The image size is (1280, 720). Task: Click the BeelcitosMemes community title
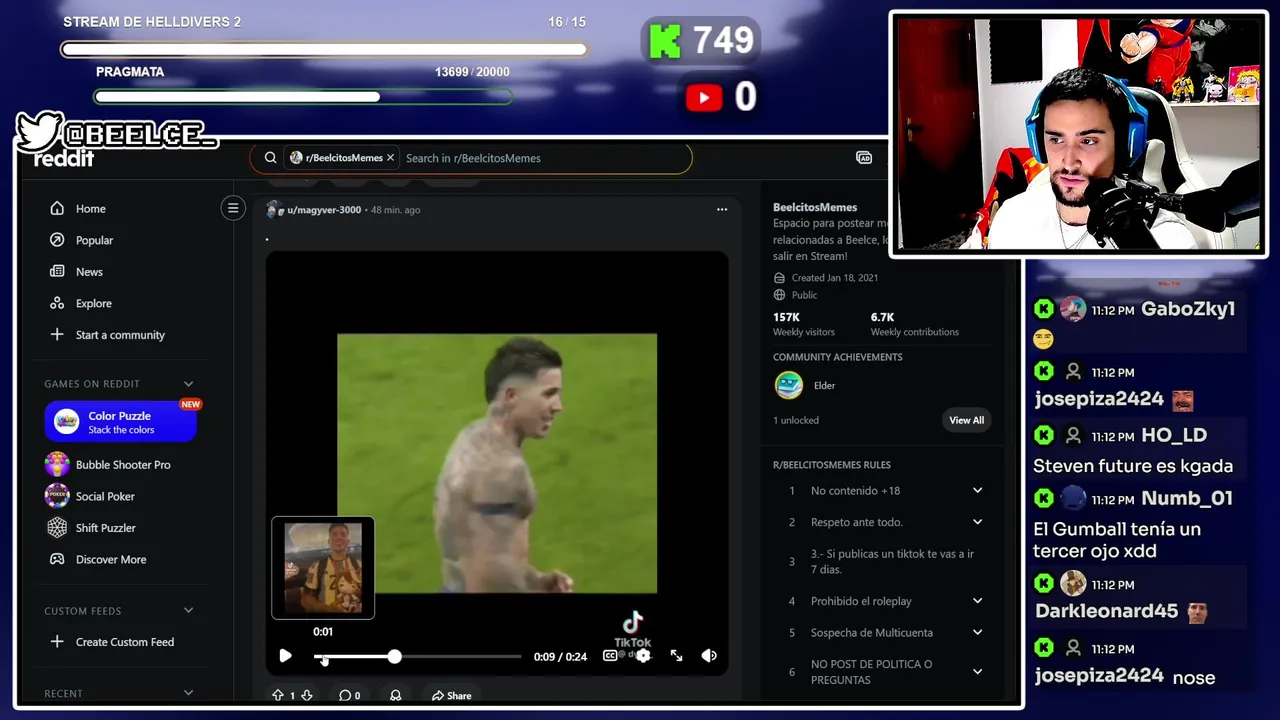tap(815, 207)
